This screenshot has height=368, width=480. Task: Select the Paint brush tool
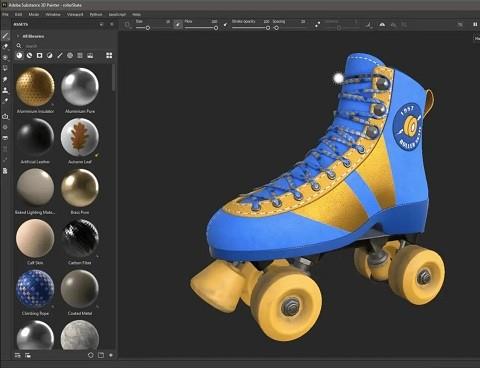[5, 36]
